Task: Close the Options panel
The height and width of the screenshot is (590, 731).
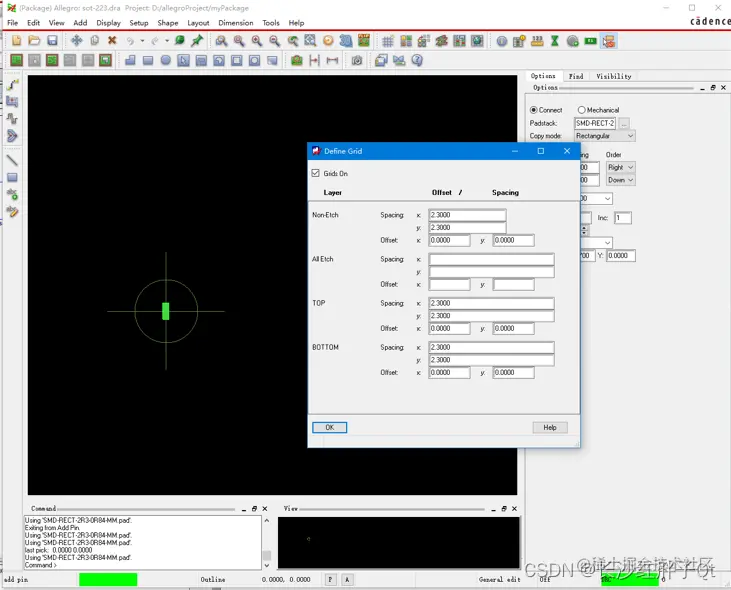Action: click(x=723, y=88)
